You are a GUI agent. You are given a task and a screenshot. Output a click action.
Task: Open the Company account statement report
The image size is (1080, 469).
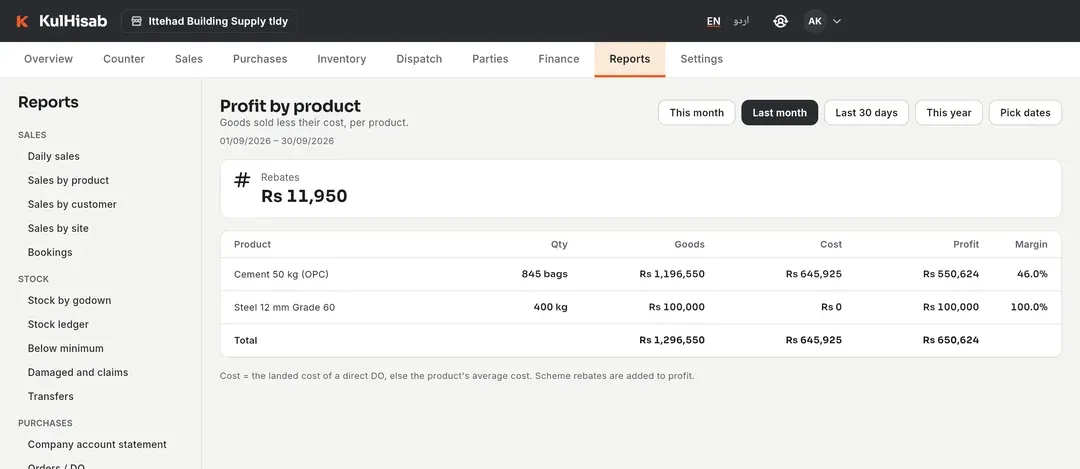97,445
